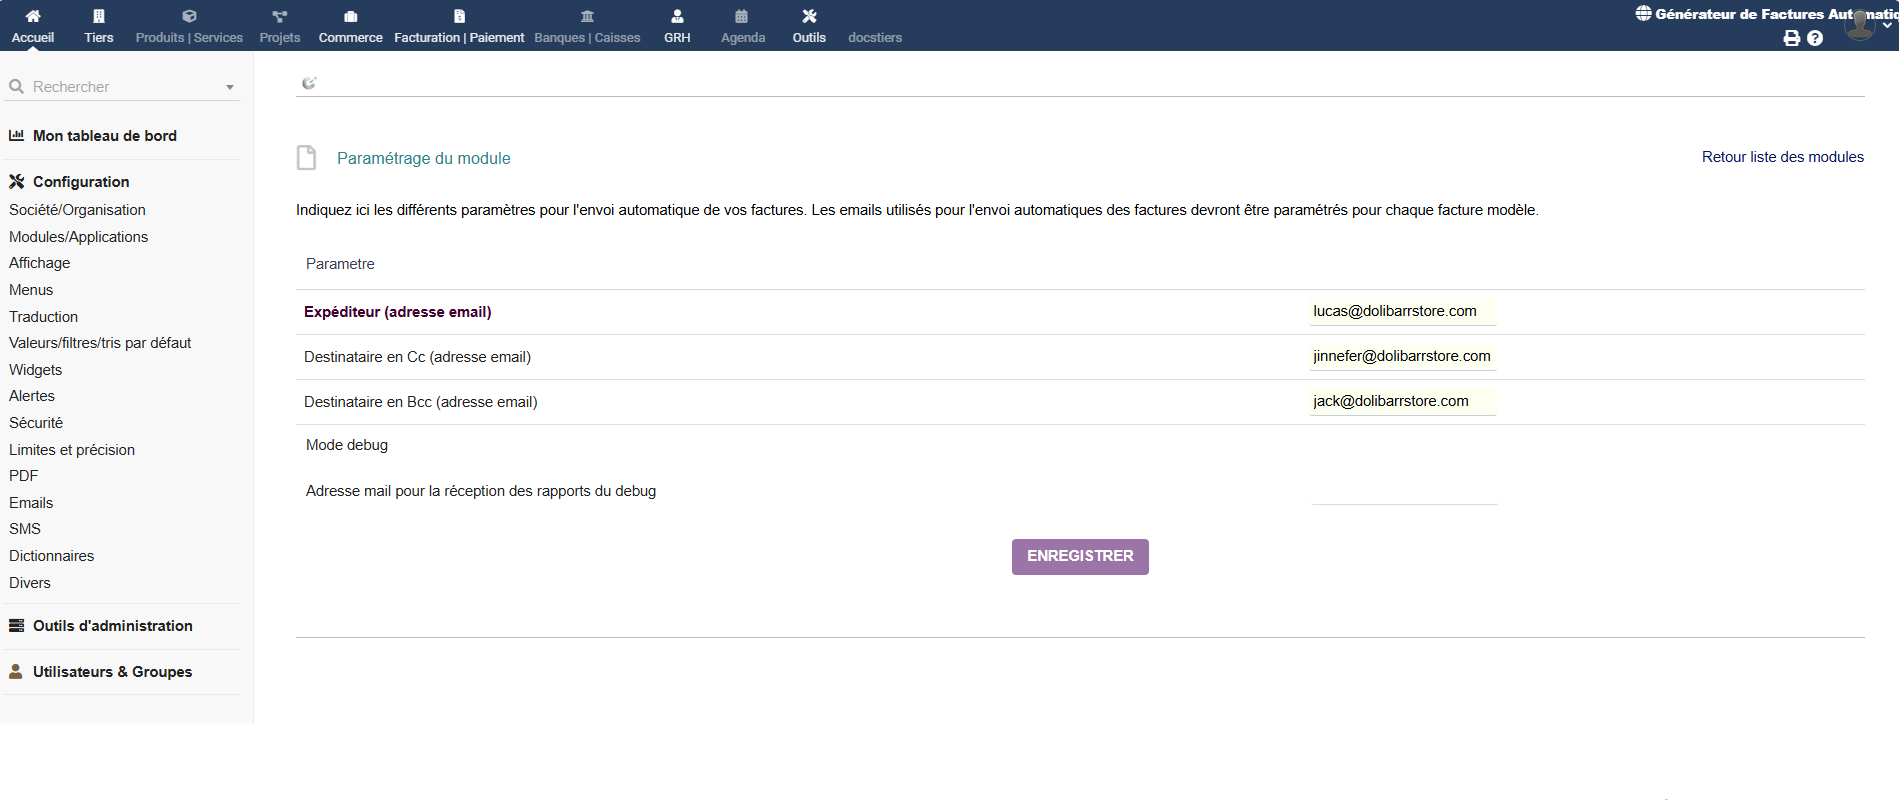Click the Outils wrench icon
This screenshot has height=800, width=1899.
click(x=809, y=16)
